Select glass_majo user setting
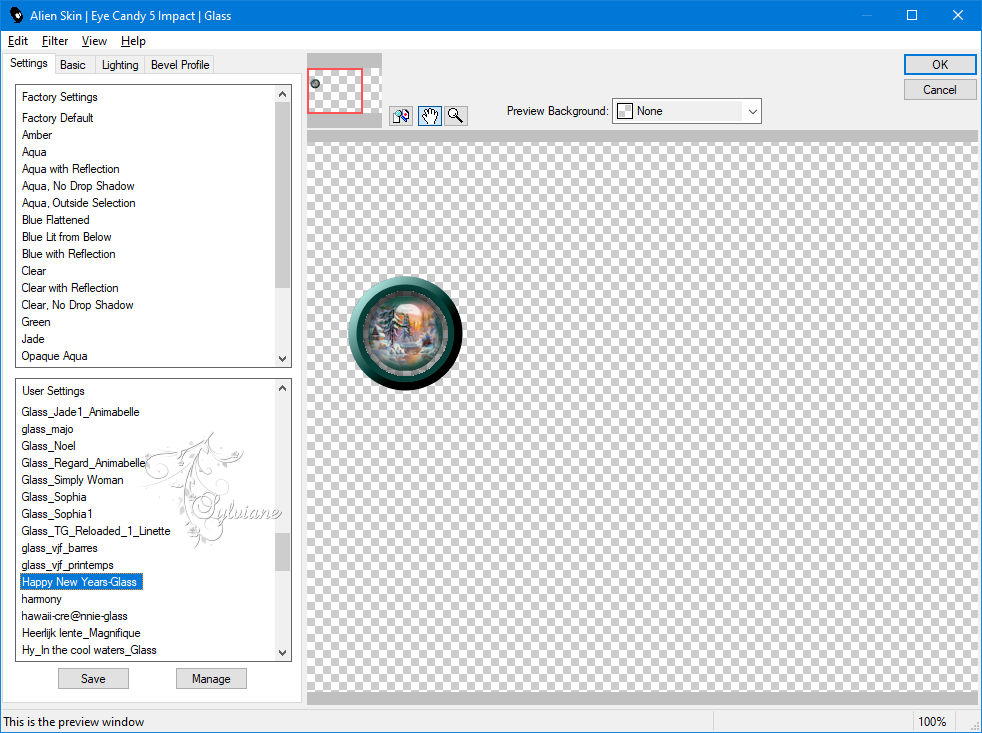The height and width of the screenshot is (733, 982). point(47,429)
